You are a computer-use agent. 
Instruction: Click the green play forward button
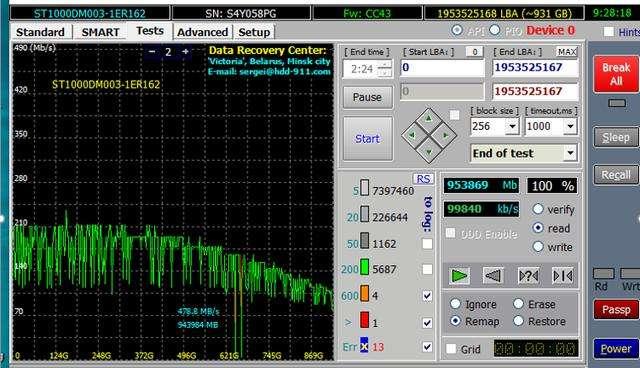coord(459,276)
